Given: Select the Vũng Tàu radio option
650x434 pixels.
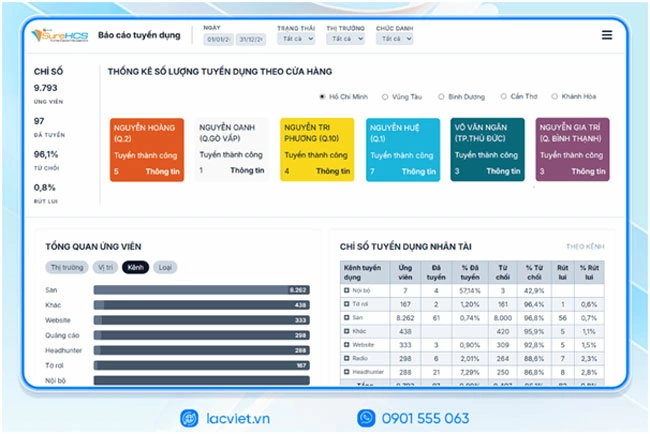Looking at the screenshot, I should pyautogui.click(x=385, y=97).
